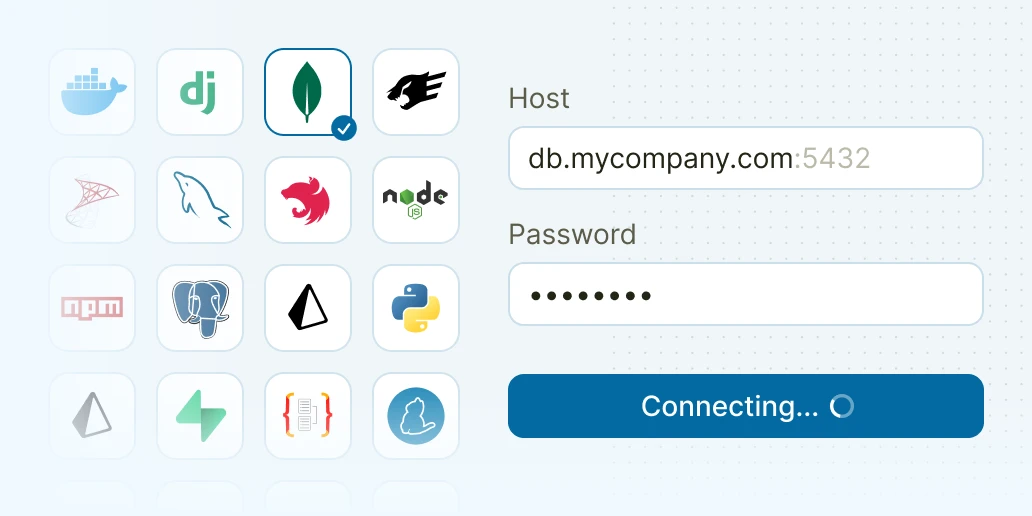Pick the black Prisma triangle tile
1032x516 pixels.
click(x=308, y=308)
